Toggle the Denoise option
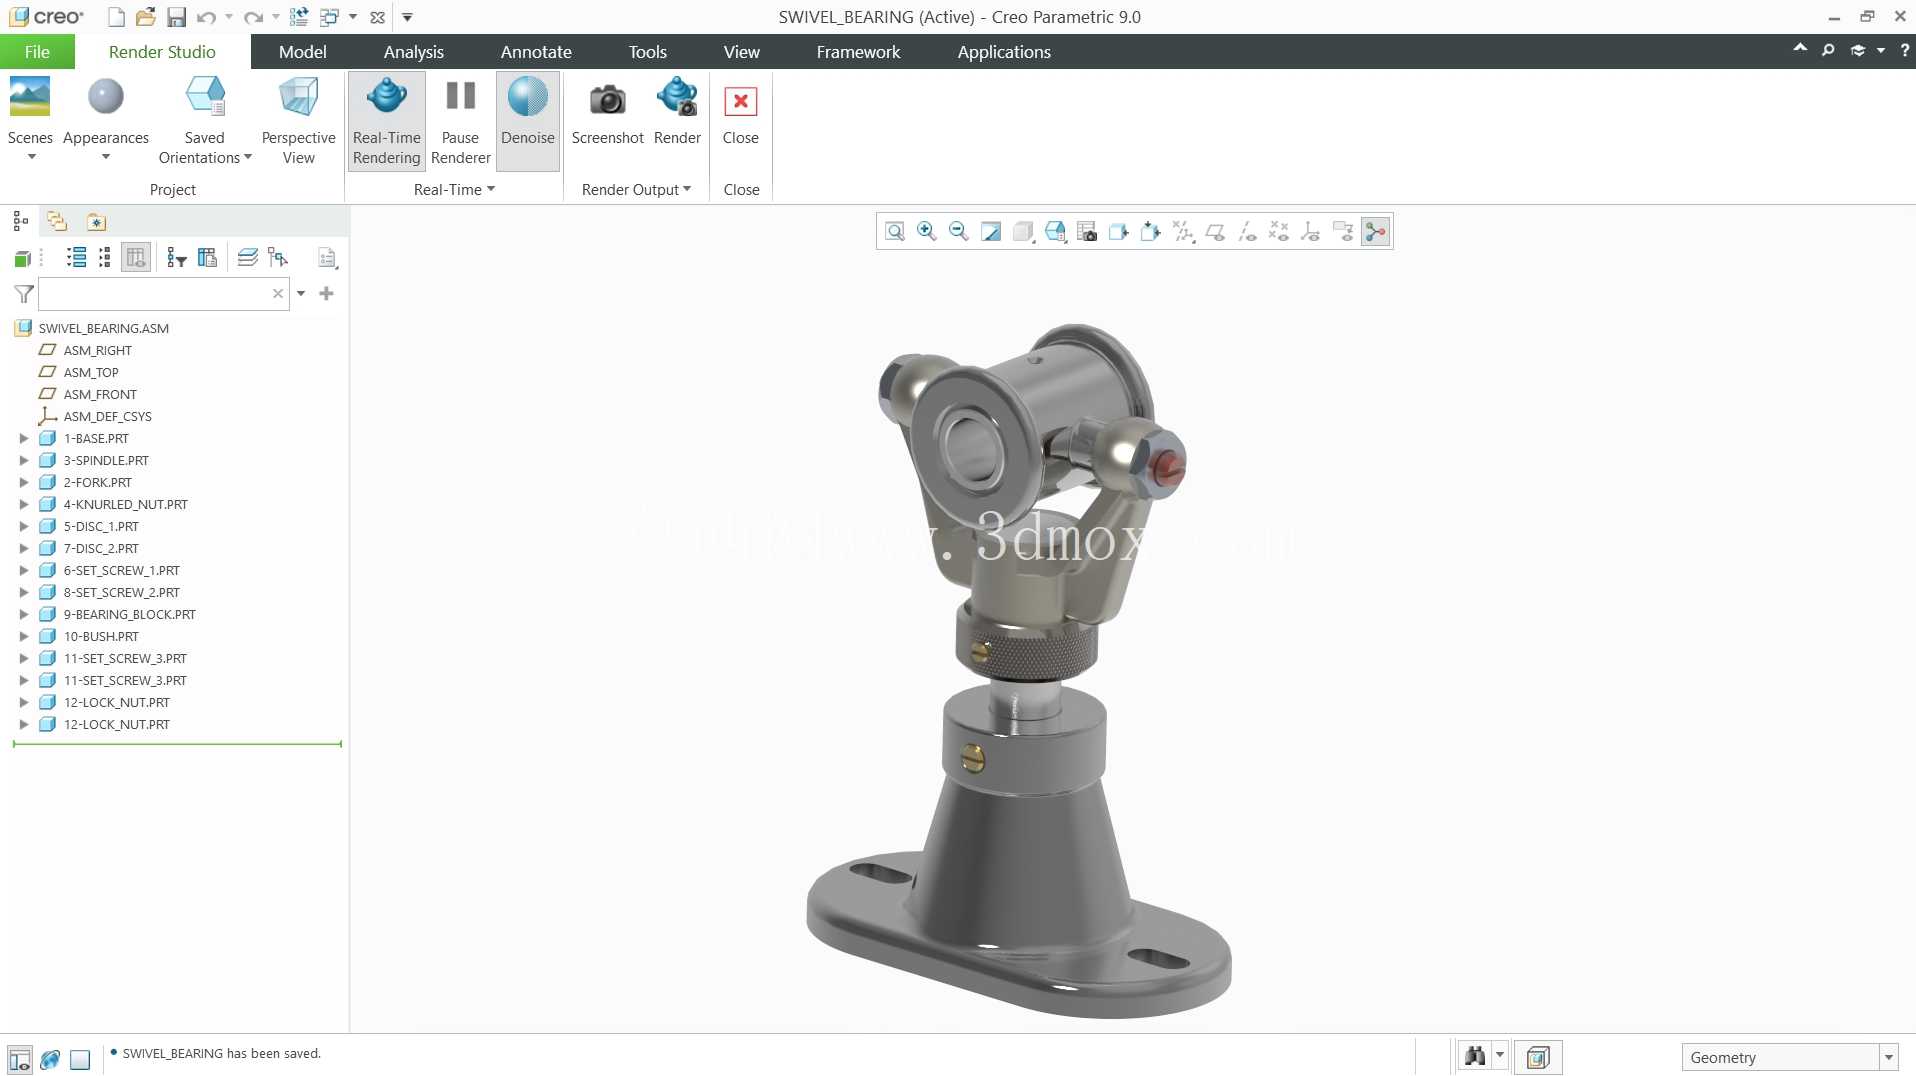 click(528, 120)
